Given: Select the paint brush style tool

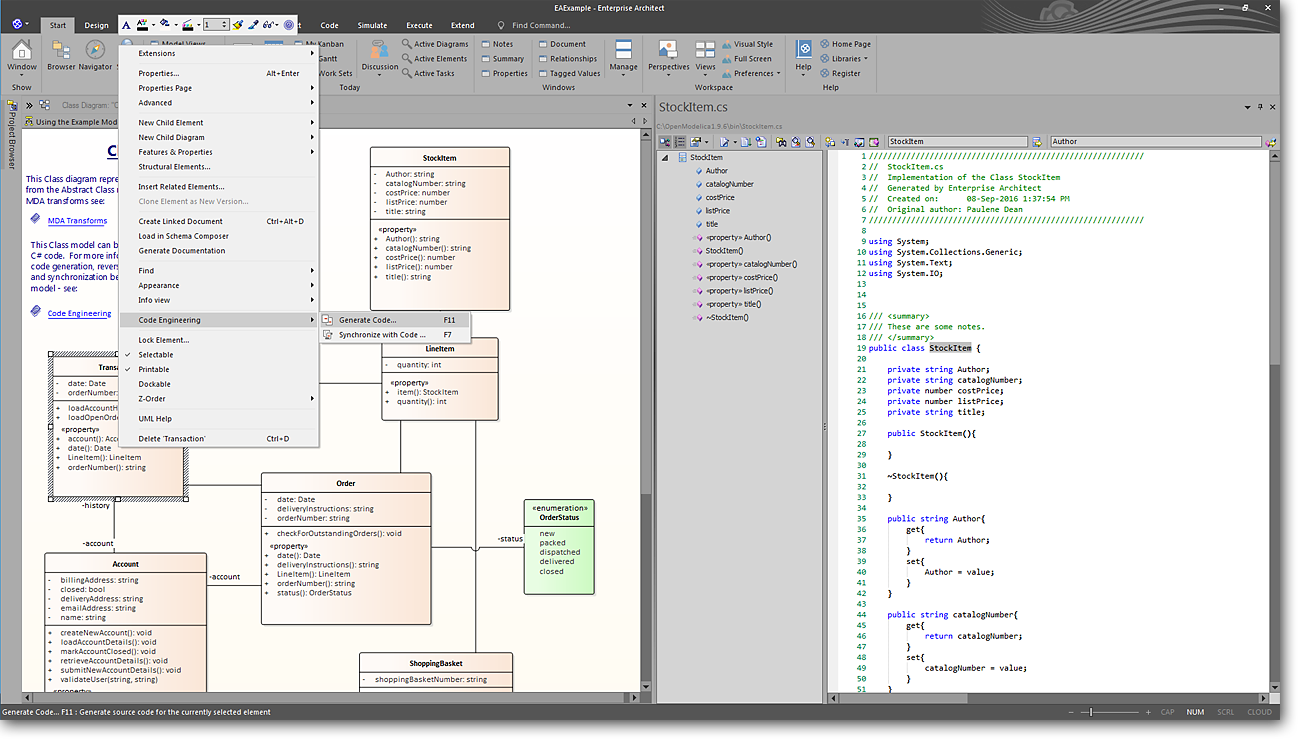Looking at the screenshot, I should tap(238, 24).
